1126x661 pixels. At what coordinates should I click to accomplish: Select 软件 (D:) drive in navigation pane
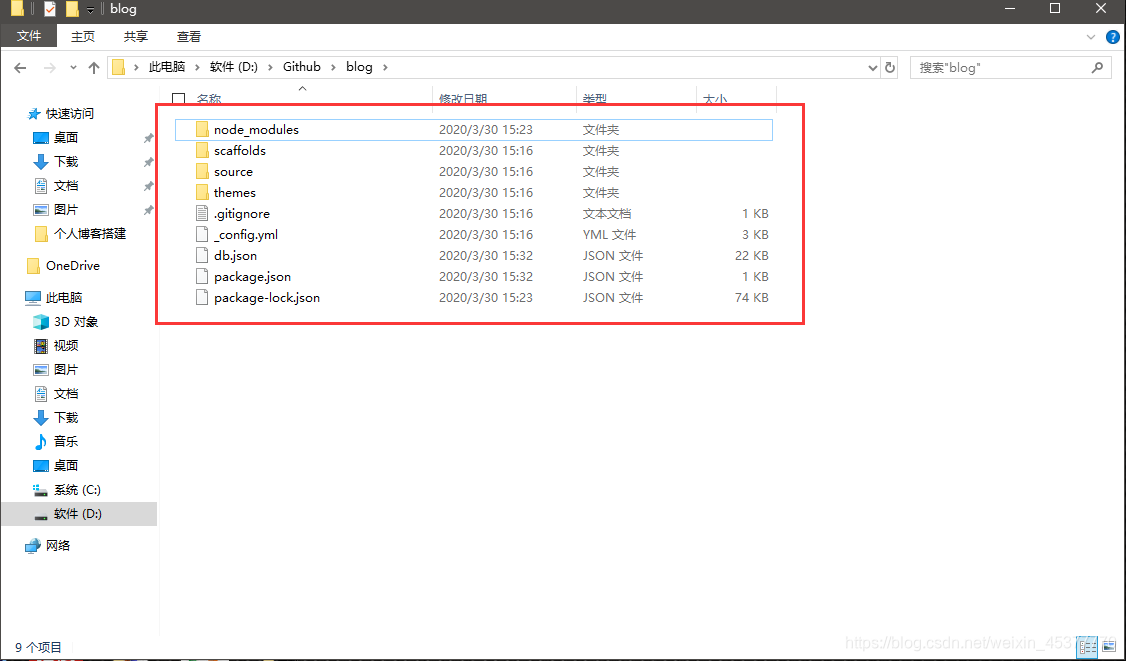(77, 514)
